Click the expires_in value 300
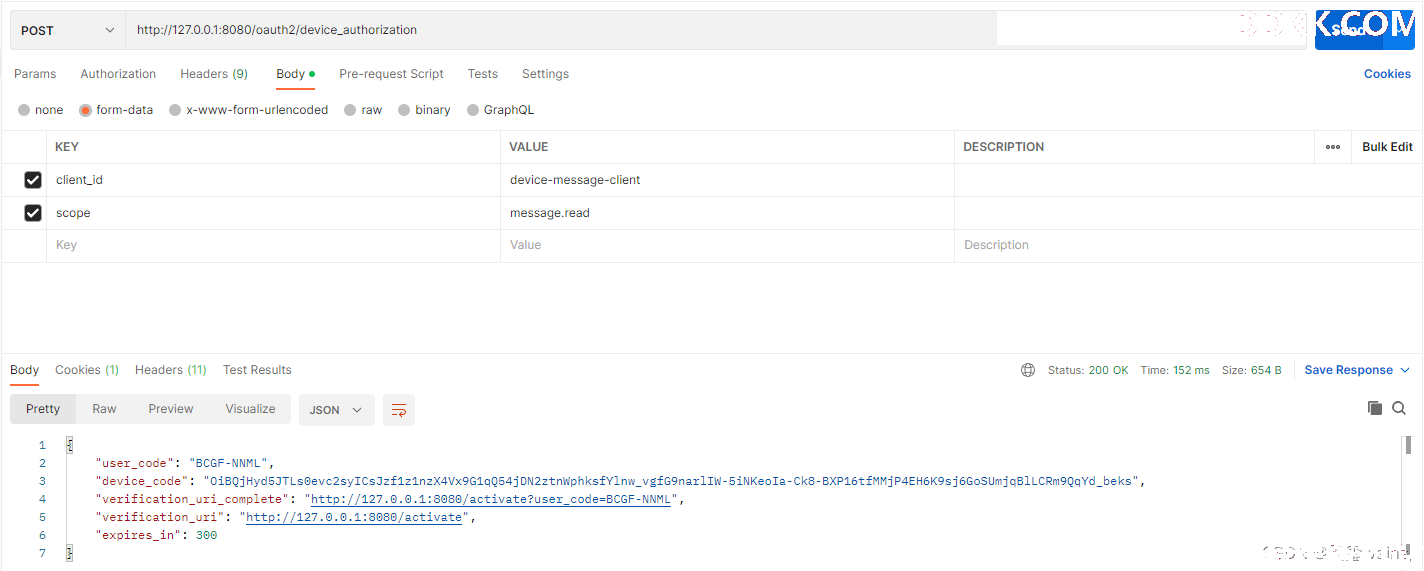The height and width of the screenshot is (571, 1424). 206,535
